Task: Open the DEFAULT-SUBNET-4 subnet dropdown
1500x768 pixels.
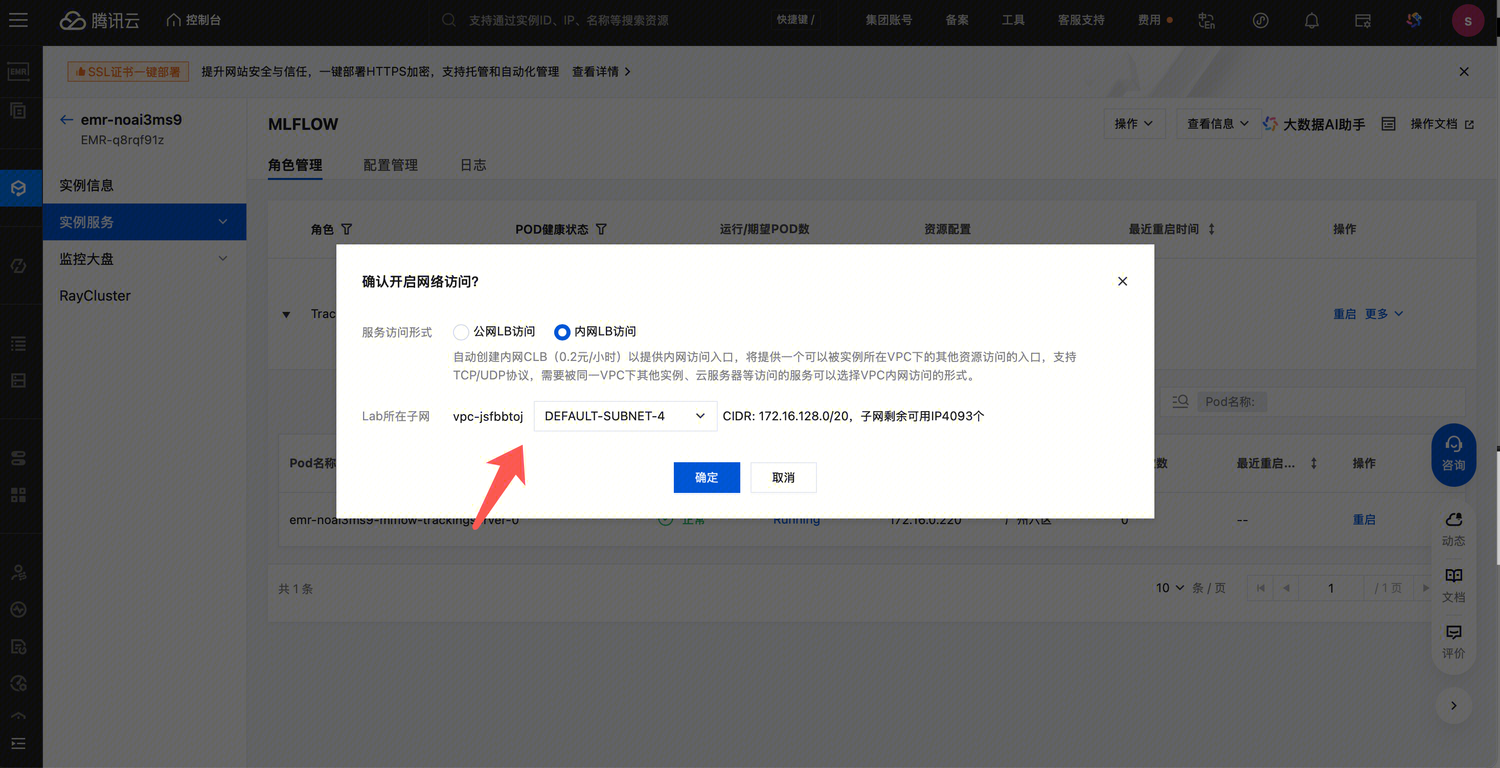Action: (x=625, y=416)
